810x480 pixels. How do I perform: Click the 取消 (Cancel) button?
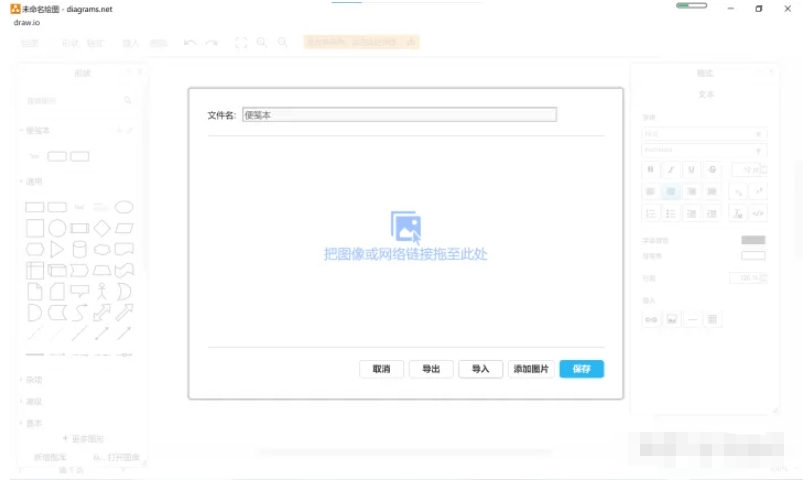(x=381, y=369)
